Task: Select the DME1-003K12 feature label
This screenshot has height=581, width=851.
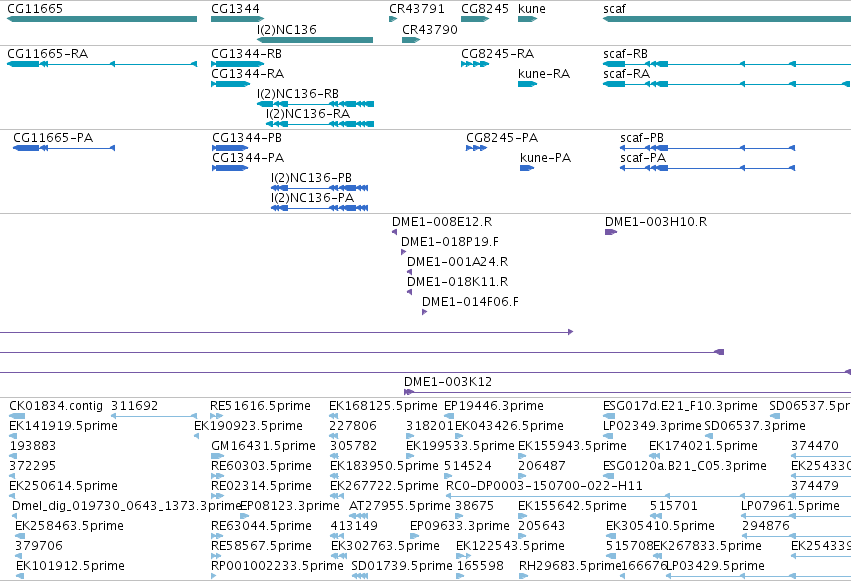Action: [448, 382]
